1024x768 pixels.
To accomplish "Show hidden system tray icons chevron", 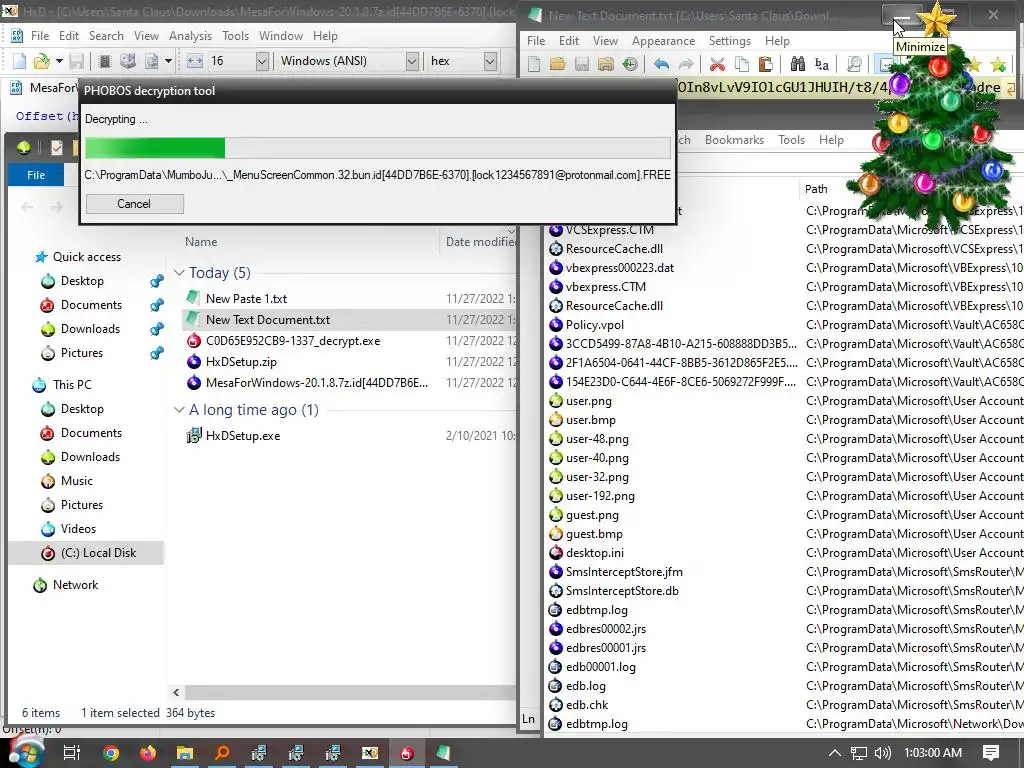I will (x=835, y=753).
